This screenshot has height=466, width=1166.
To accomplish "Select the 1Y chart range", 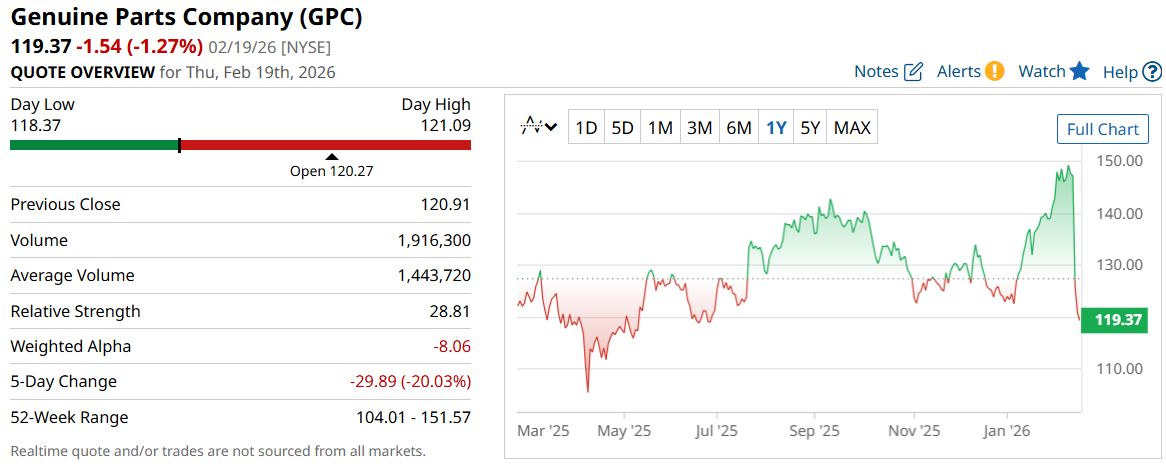I will (x=776, y=128).
